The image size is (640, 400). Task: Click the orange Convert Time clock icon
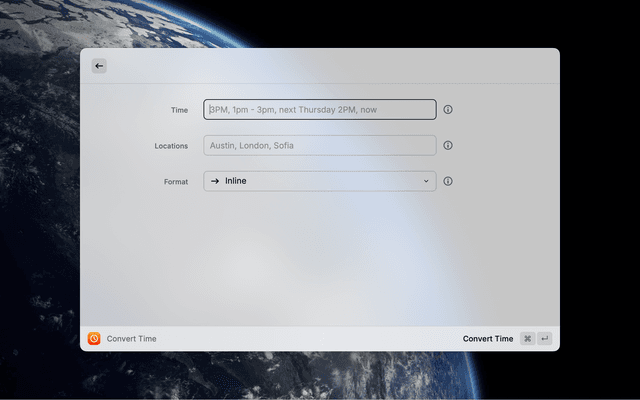click(94, 339)
